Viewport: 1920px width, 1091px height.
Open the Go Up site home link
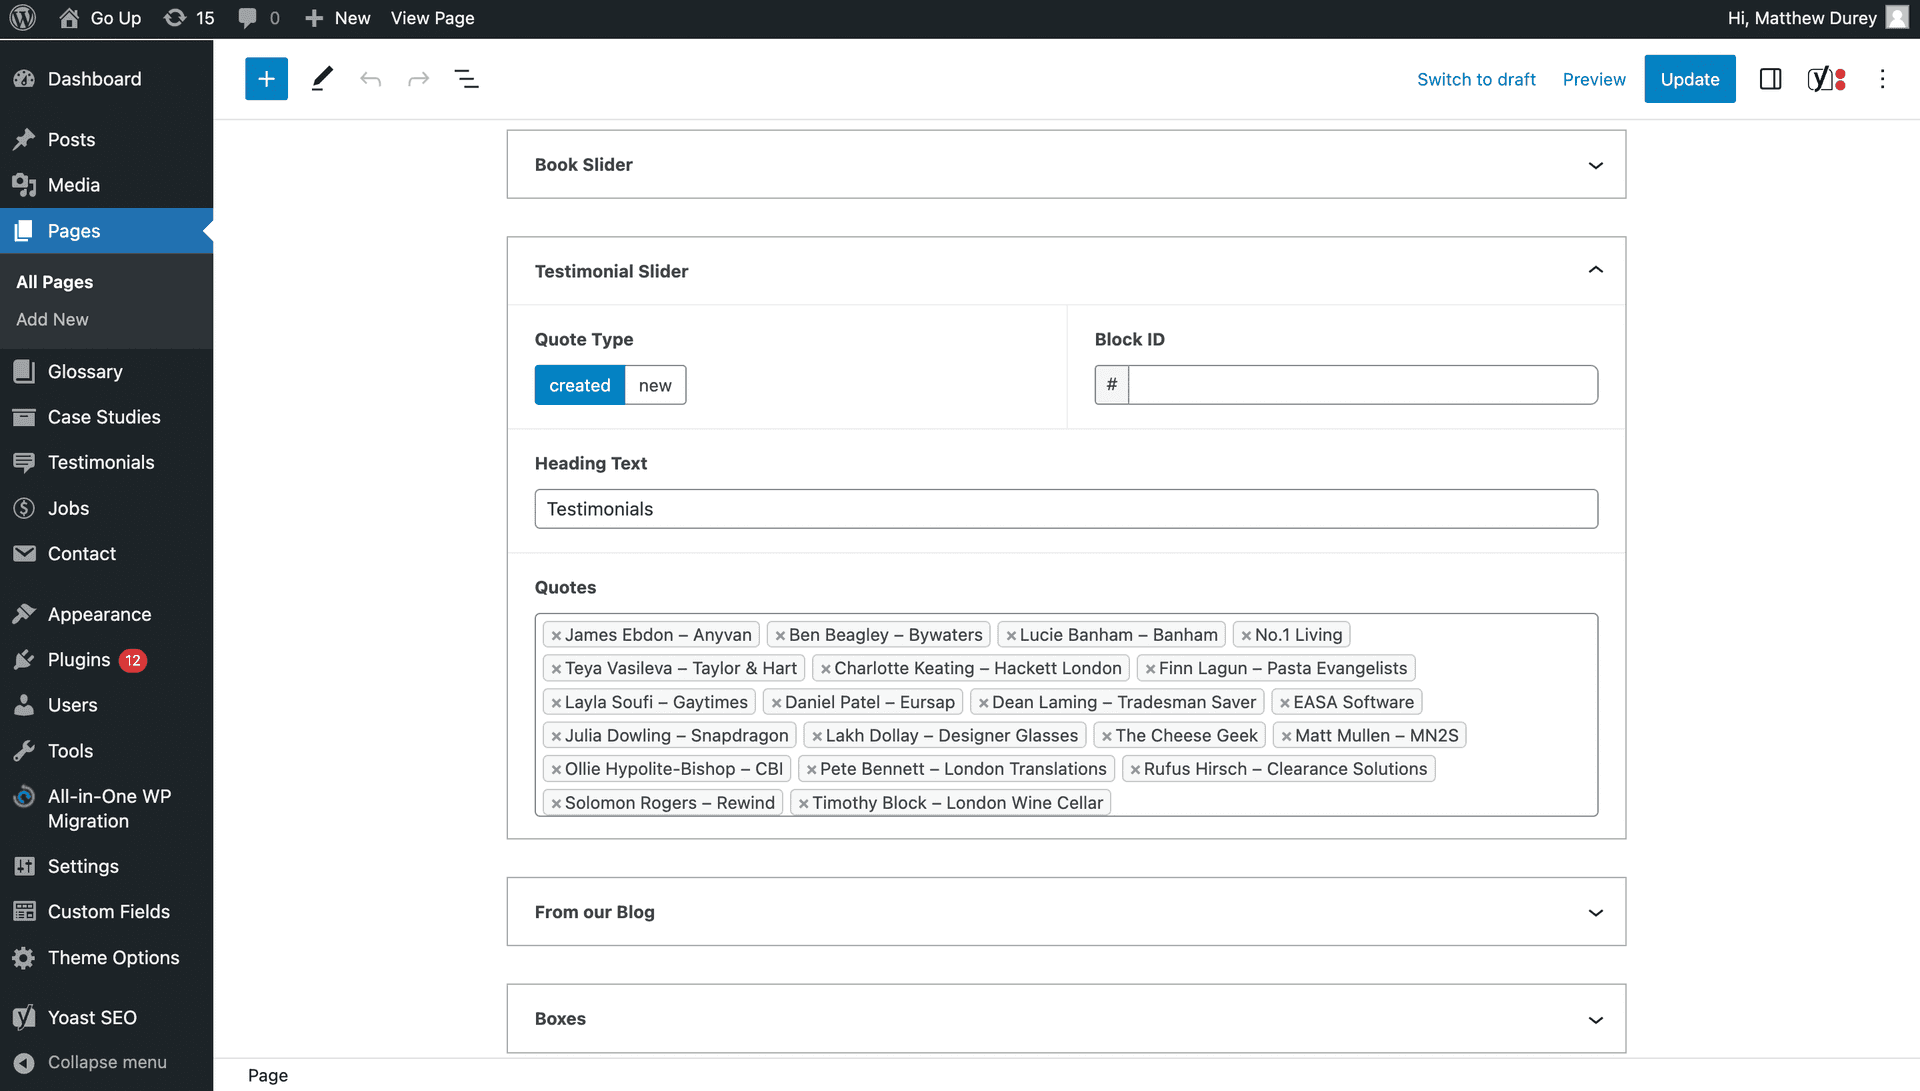click(x=100, y=18)
